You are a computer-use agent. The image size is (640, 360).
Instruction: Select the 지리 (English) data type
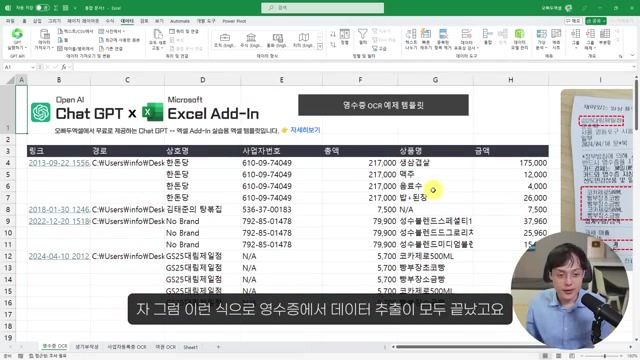coord(304,41)
